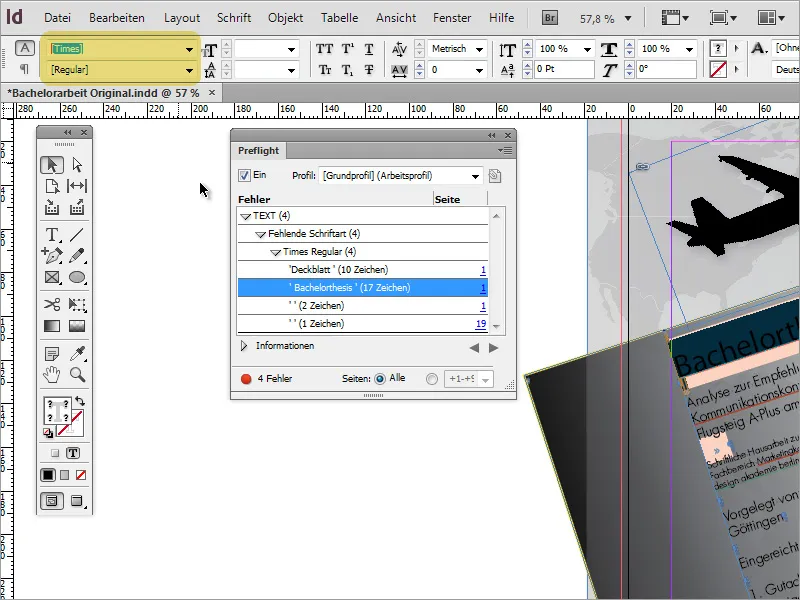Viewport: 800px width, 600px height.
Task: Open the Schrift menu
Action: pos(234,18)
